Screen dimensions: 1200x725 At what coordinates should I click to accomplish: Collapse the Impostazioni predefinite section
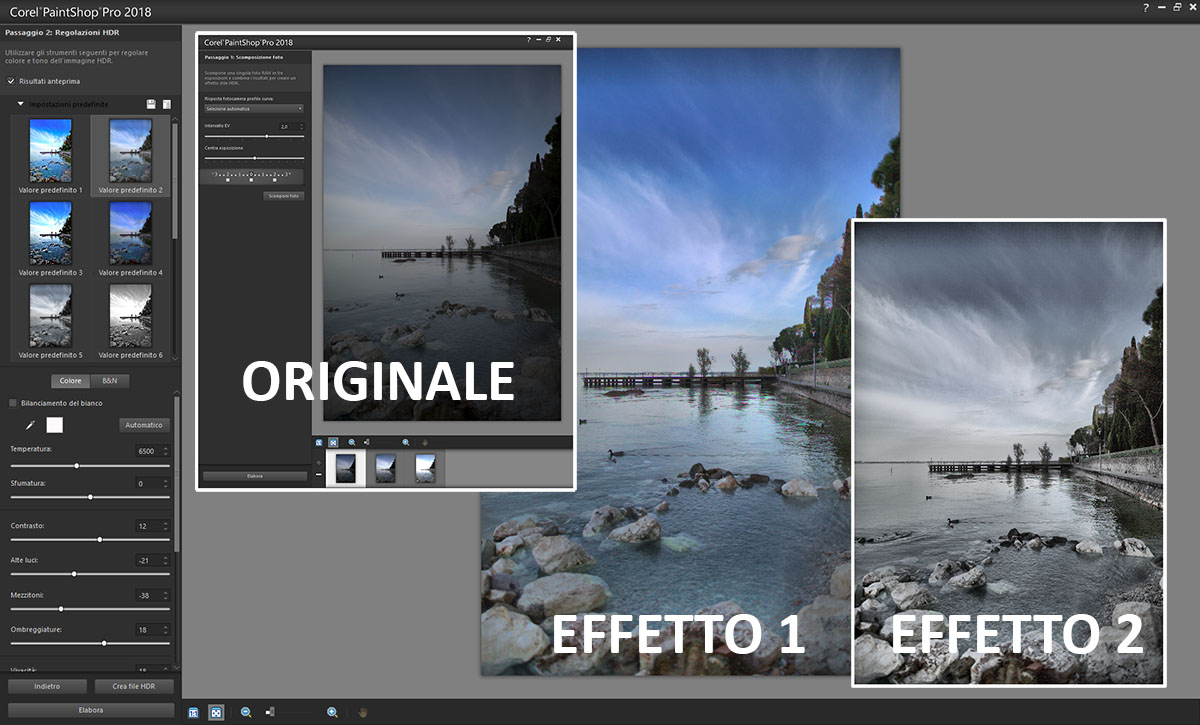pyautogui.click(x=20, y=104)
